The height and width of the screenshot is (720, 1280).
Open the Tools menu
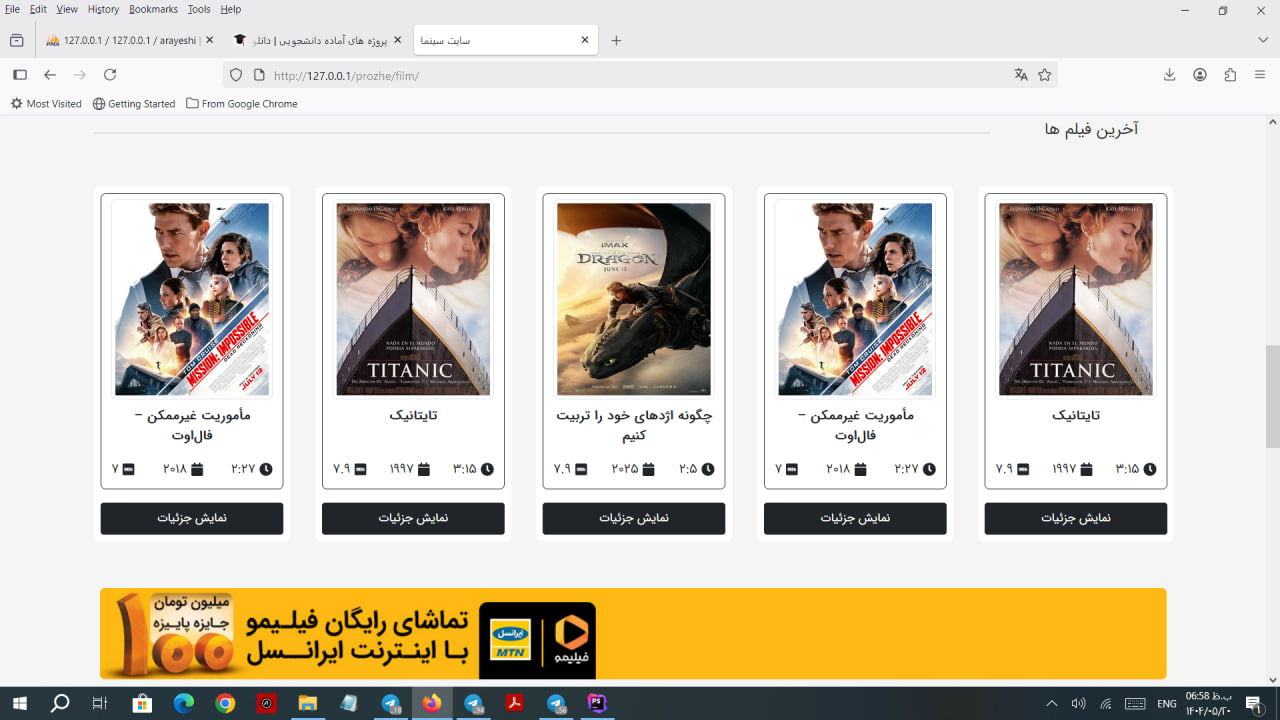point(199,9)
